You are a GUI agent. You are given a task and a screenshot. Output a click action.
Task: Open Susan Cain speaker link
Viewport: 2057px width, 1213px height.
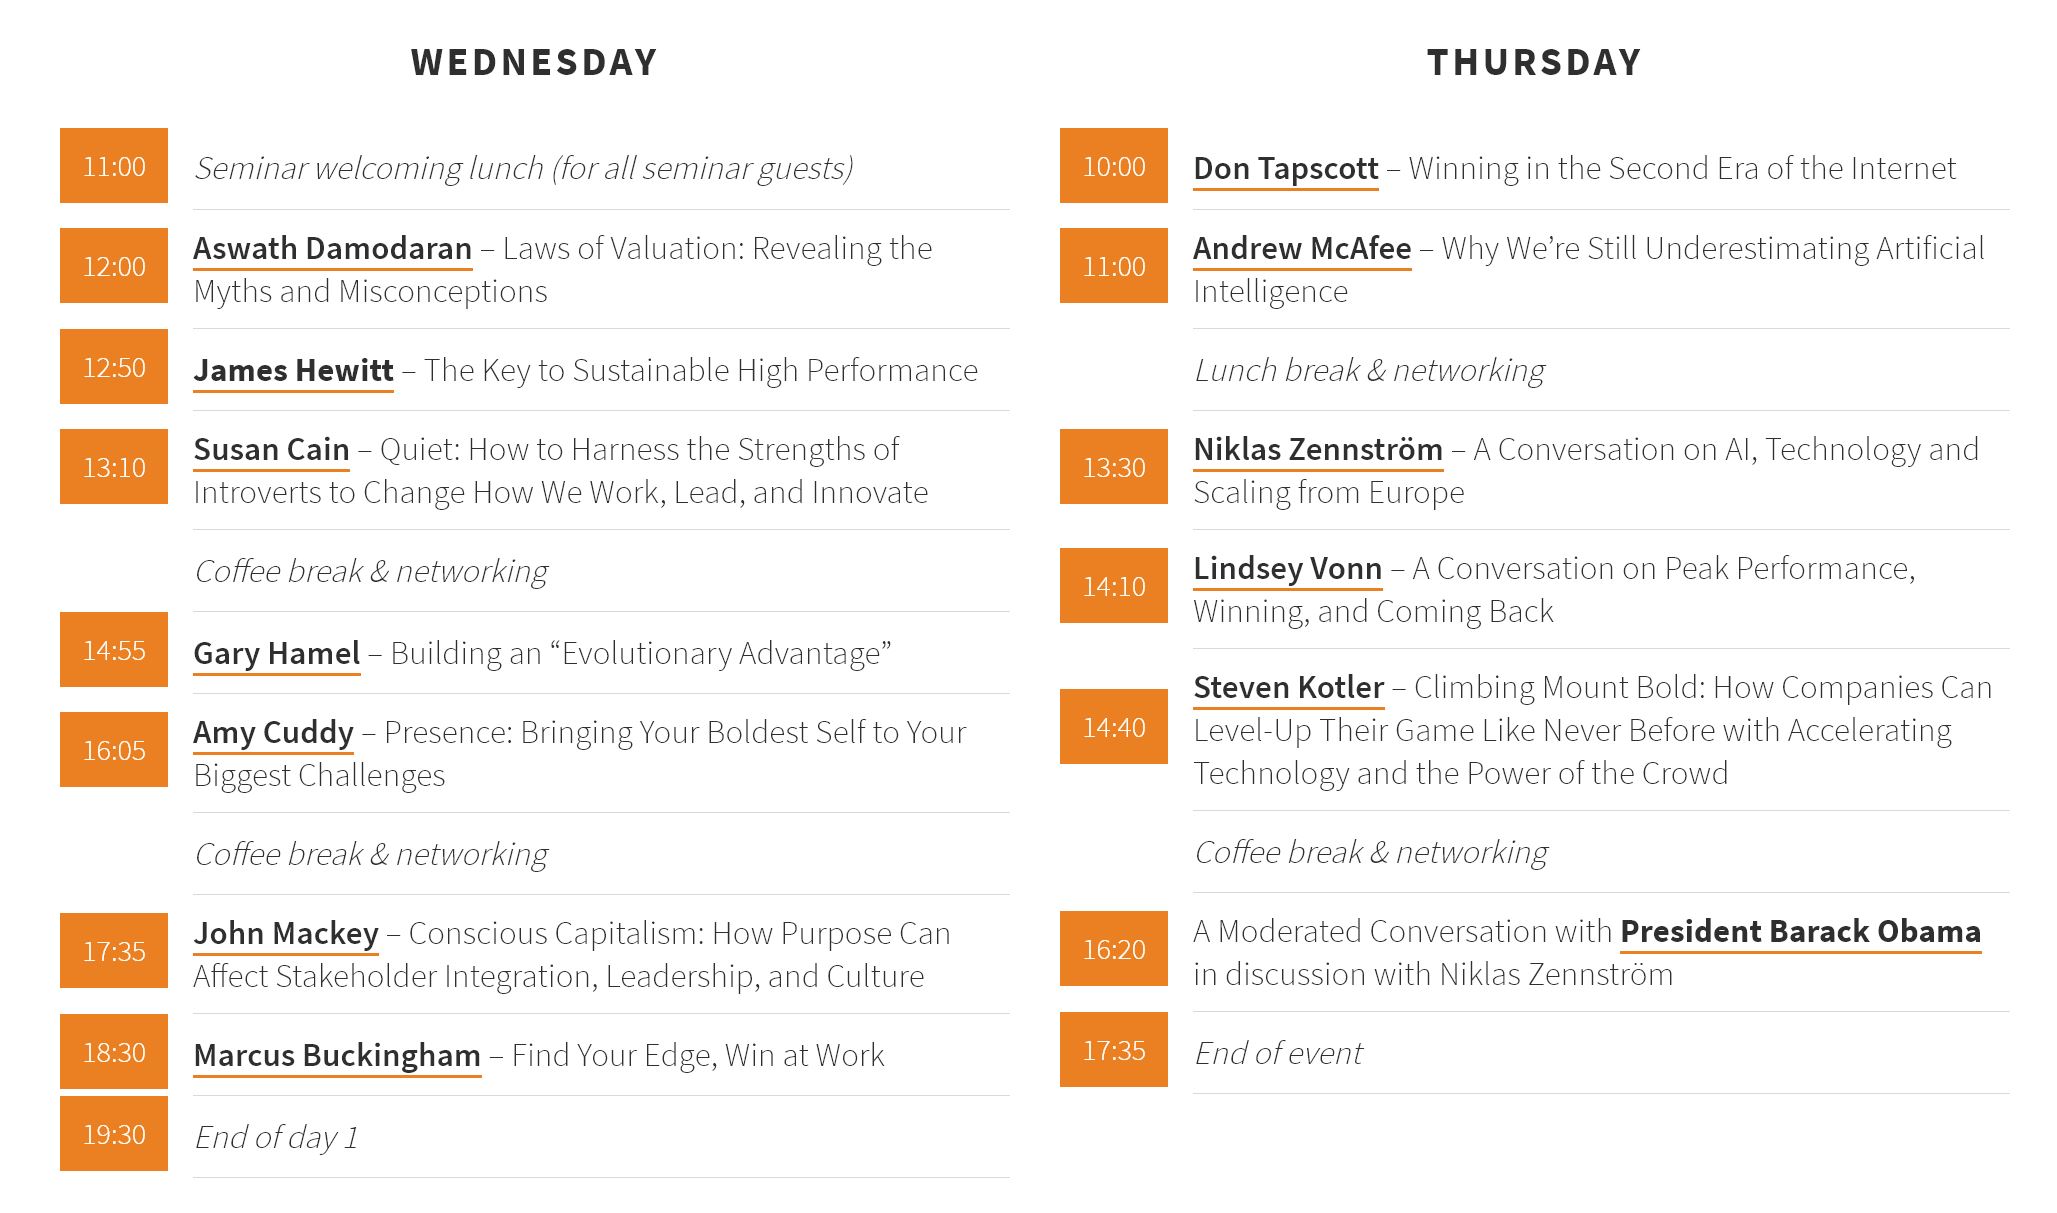pos(271,450)
